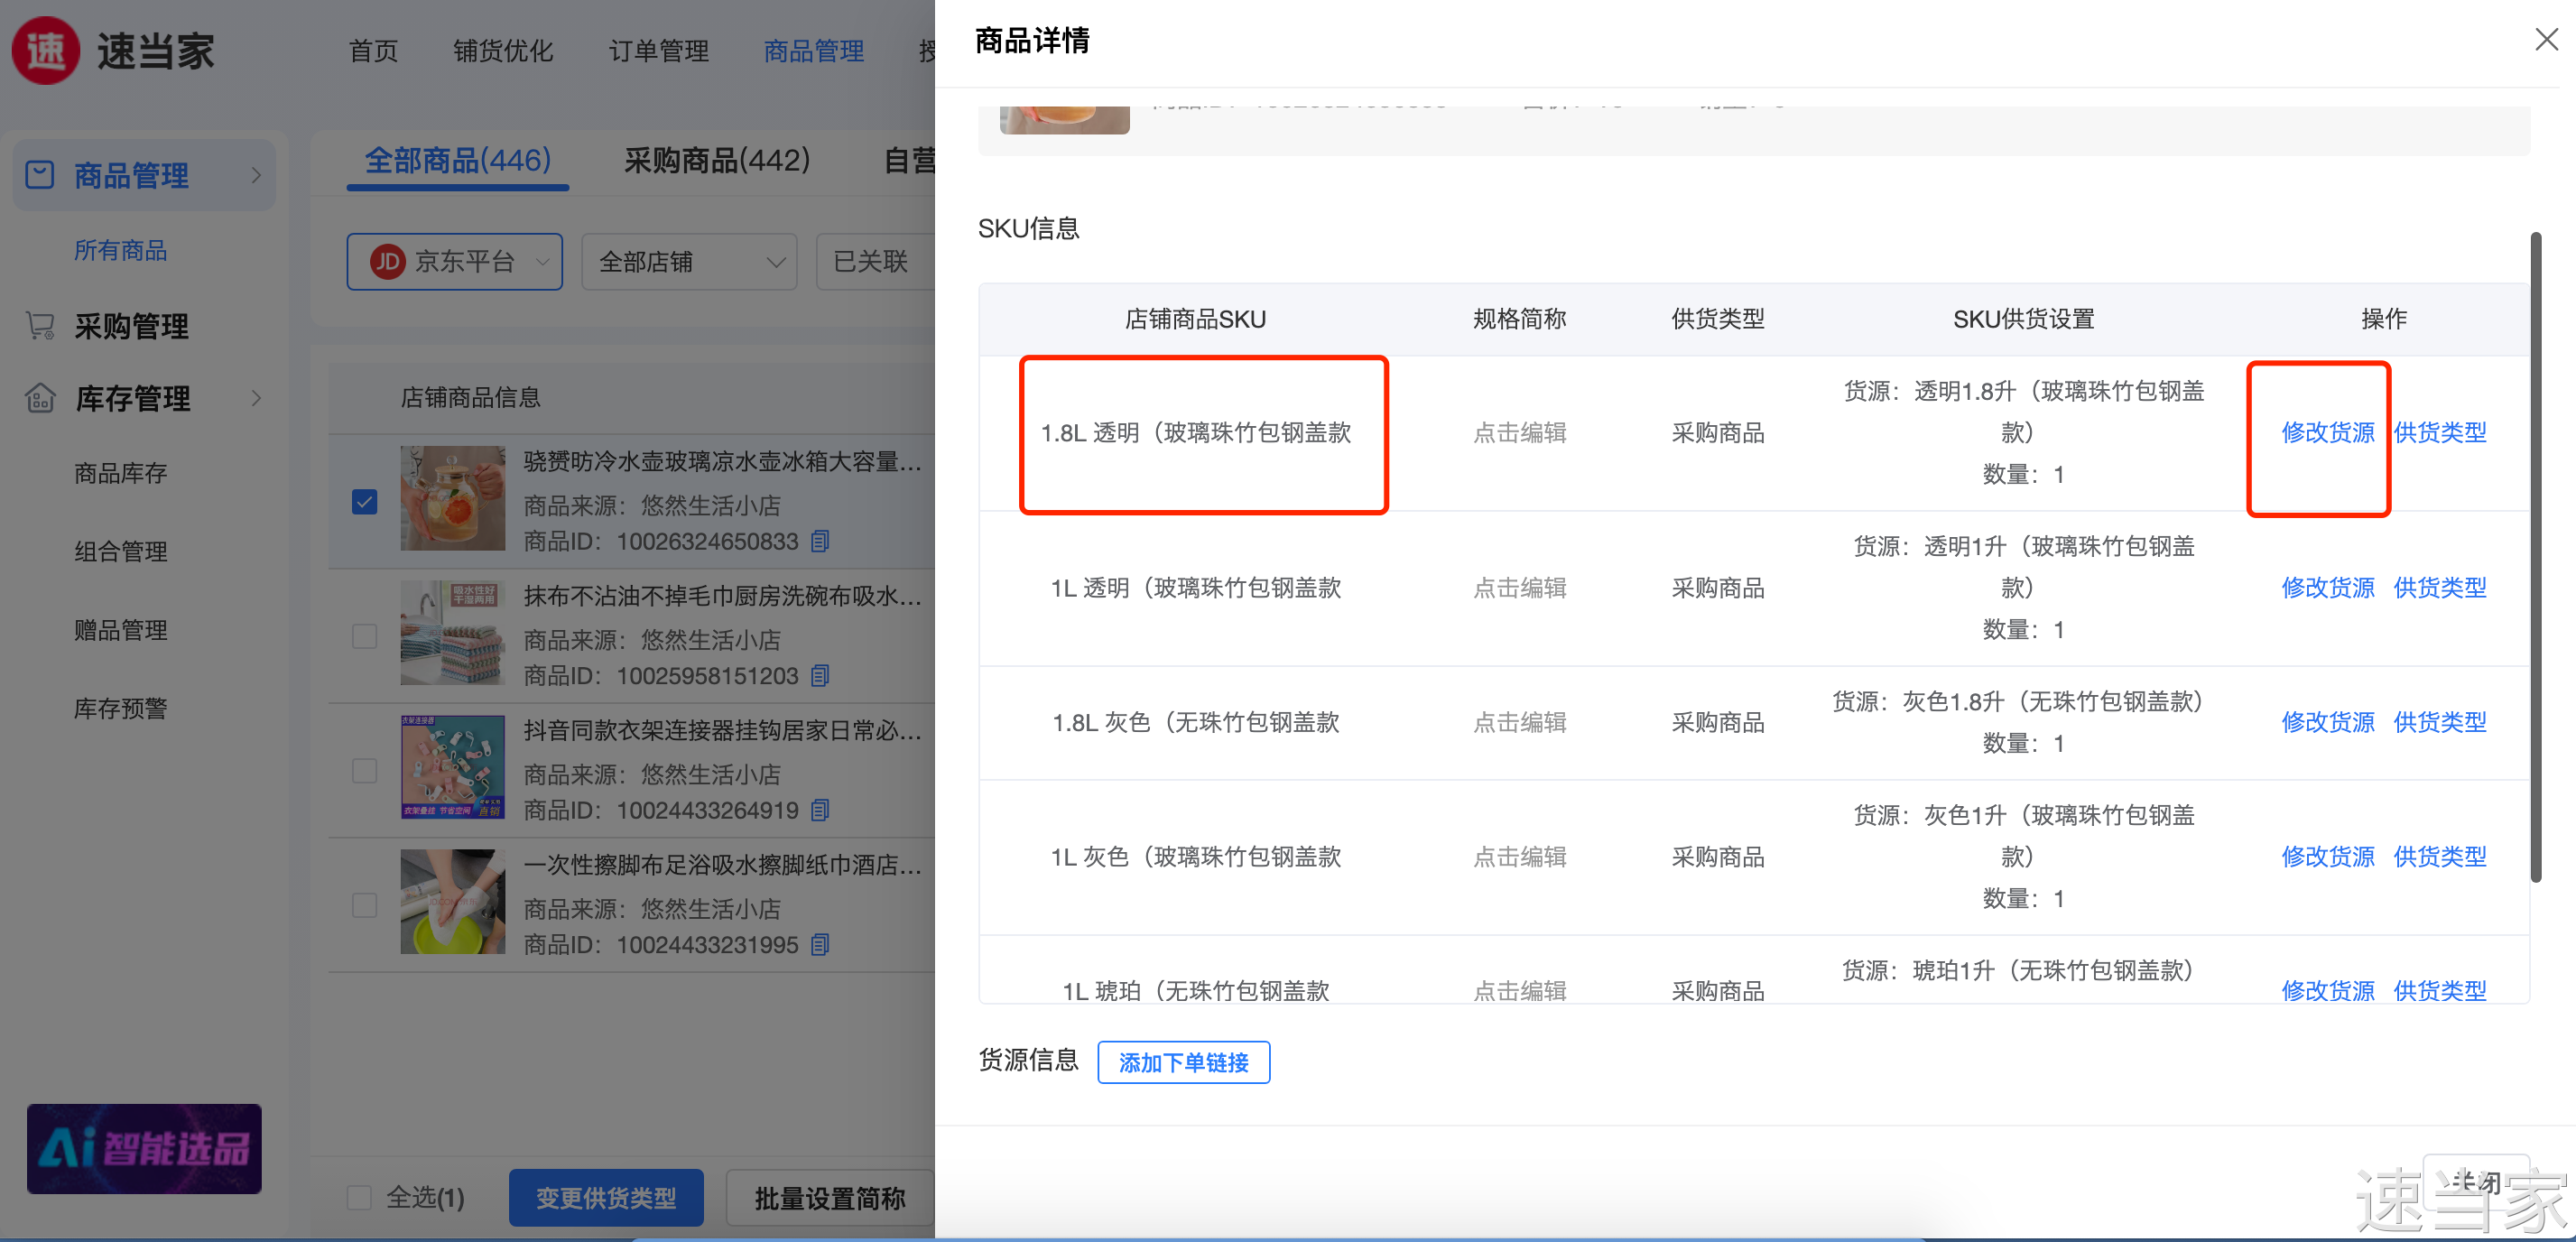Copy product ID 10024433231995 via copy icon
The width and height of the screenshot is (2576, 1242).
[820, 944]
